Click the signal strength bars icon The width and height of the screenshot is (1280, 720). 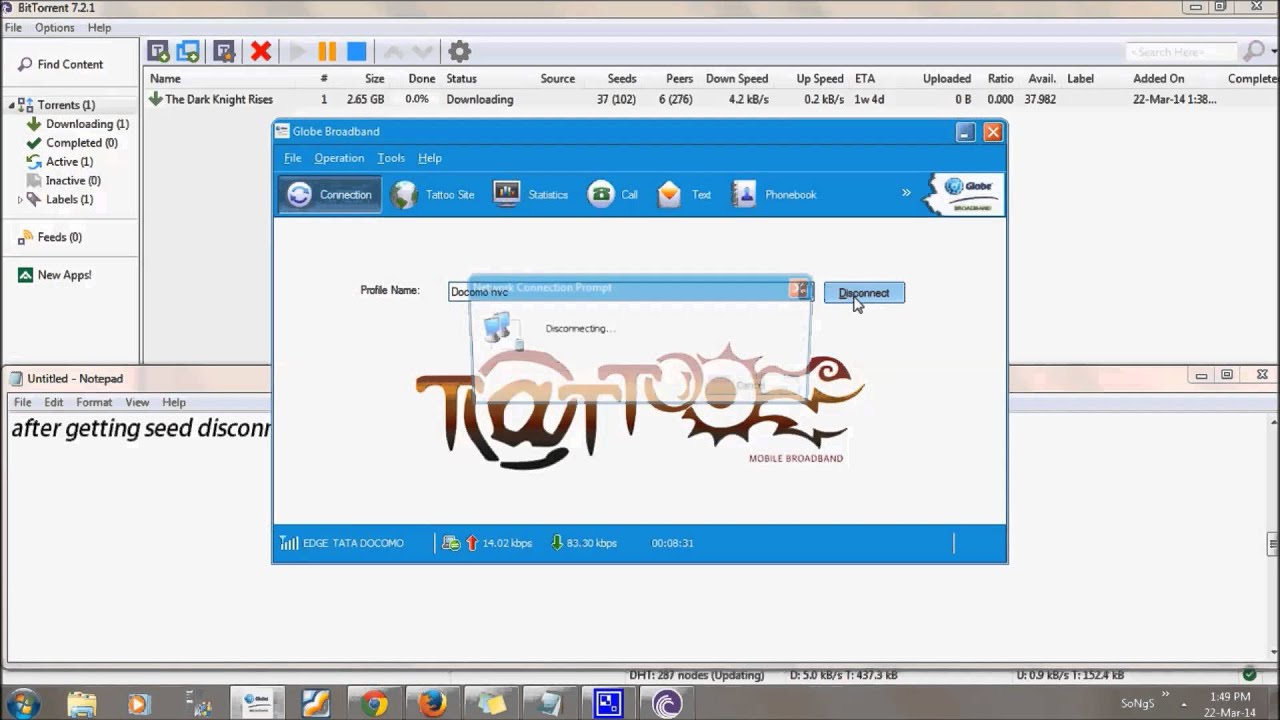[x=288, y=543]
